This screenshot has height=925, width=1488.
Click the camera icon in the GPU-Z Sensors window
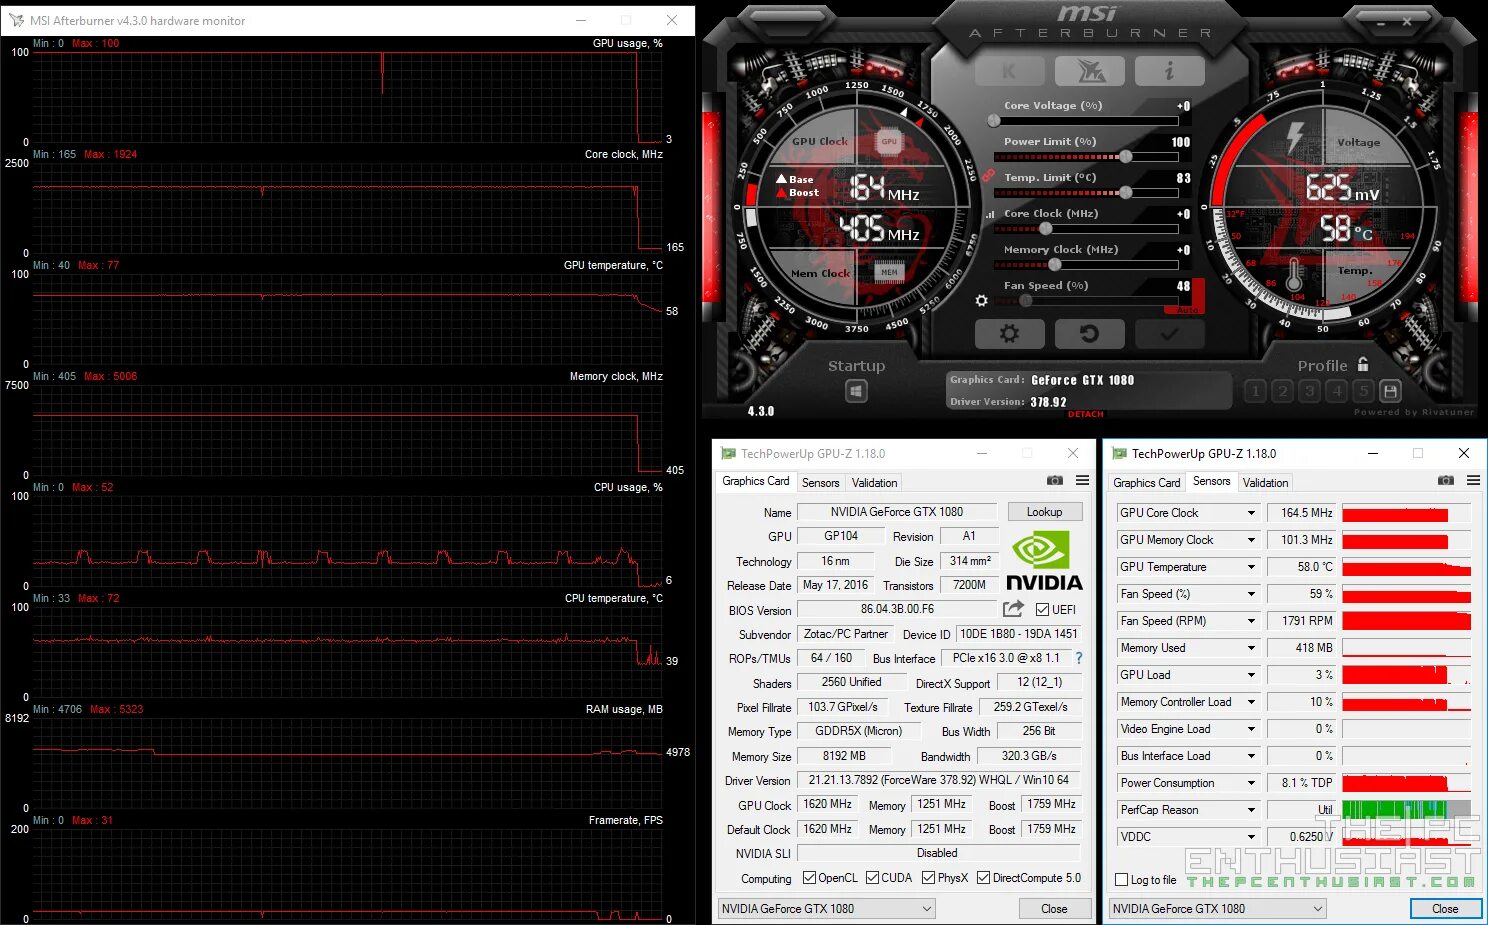1445,481
